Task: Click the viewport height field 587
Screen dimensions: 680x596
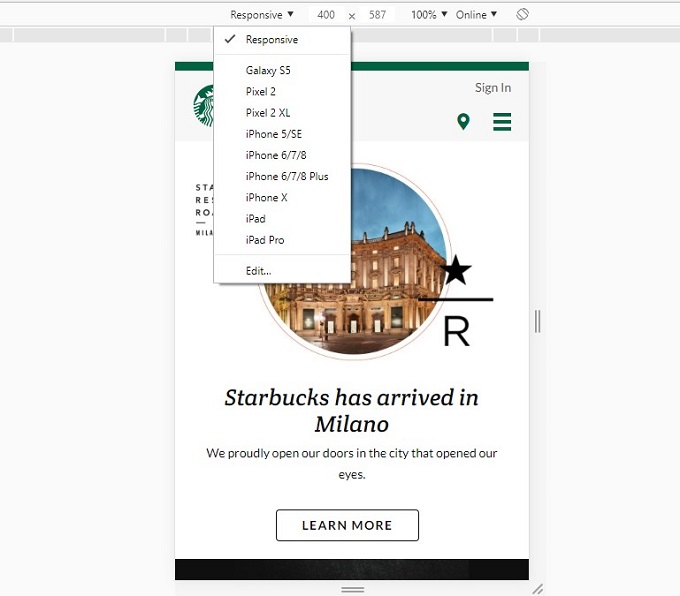Action: tap(377, 15)
